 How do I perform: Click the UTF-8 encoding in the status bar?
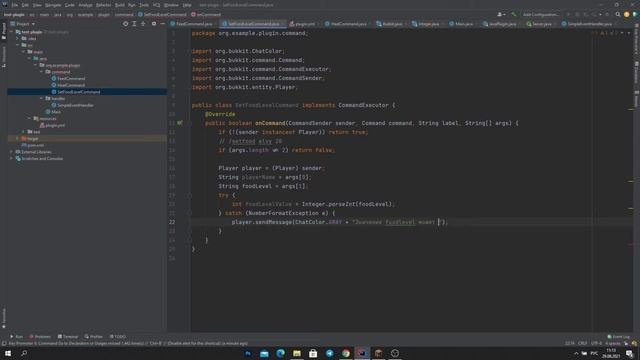[596, 344]
